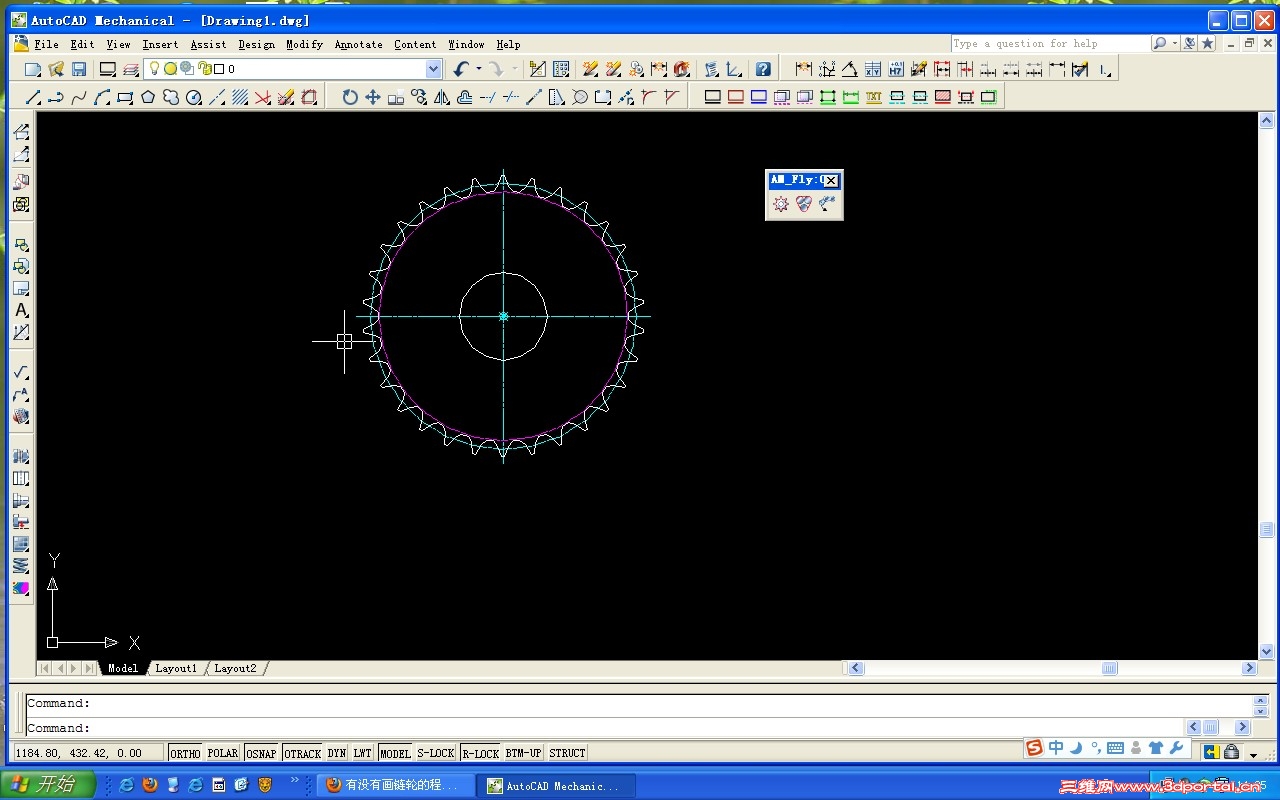
Task: Open the Modify menu
Action: 304,44
